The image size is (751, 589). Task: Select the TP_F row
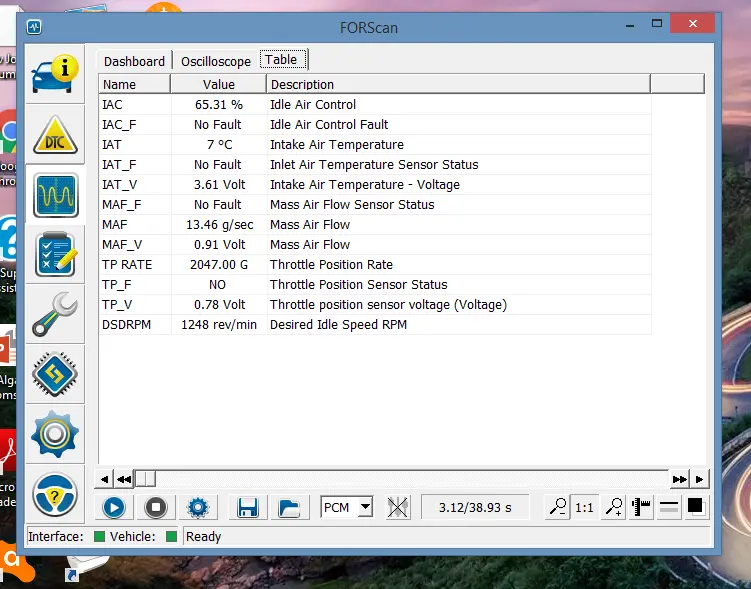pyautogui.click(x=375, y=285)
